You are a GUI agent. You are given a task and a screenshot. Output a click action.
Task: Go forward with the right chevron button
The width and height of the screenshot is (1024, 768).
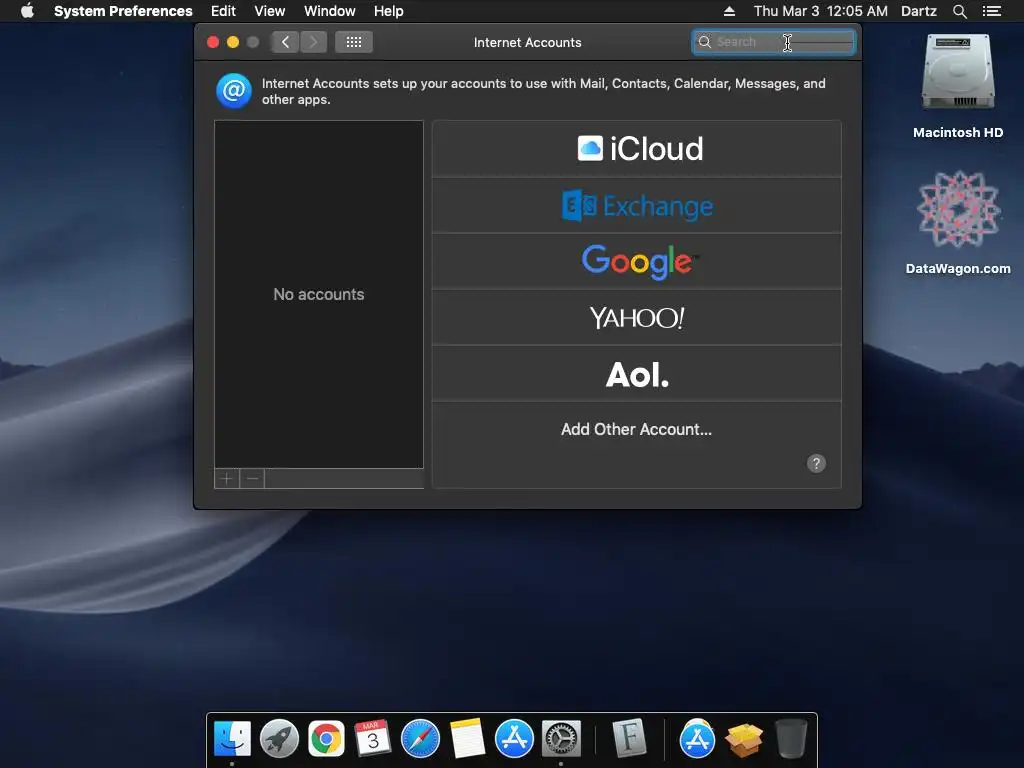(x=313, y=42)
